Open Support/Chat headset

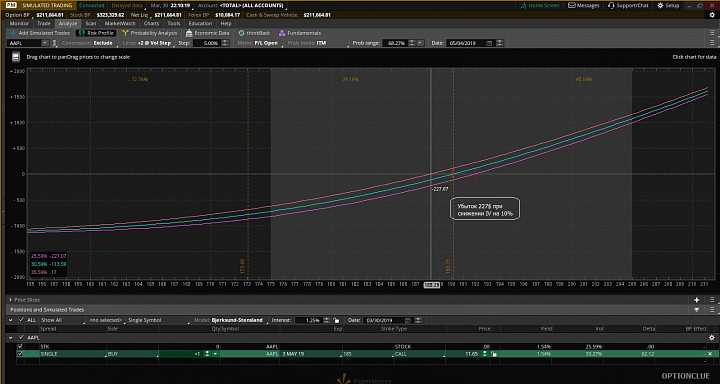pyautogui.click(x=628, y=6)
